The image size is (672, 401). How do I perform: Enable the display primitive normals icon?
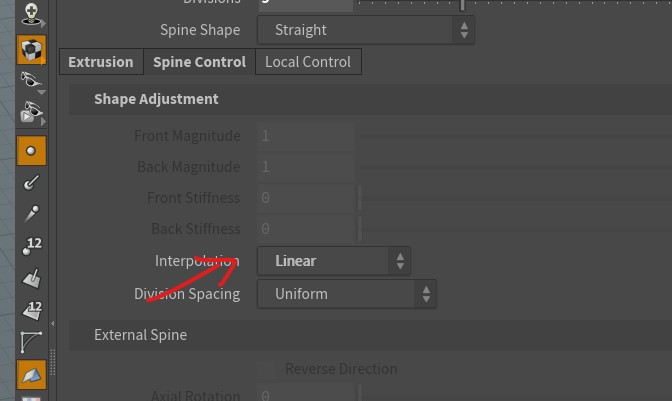(x=31, y=278)
